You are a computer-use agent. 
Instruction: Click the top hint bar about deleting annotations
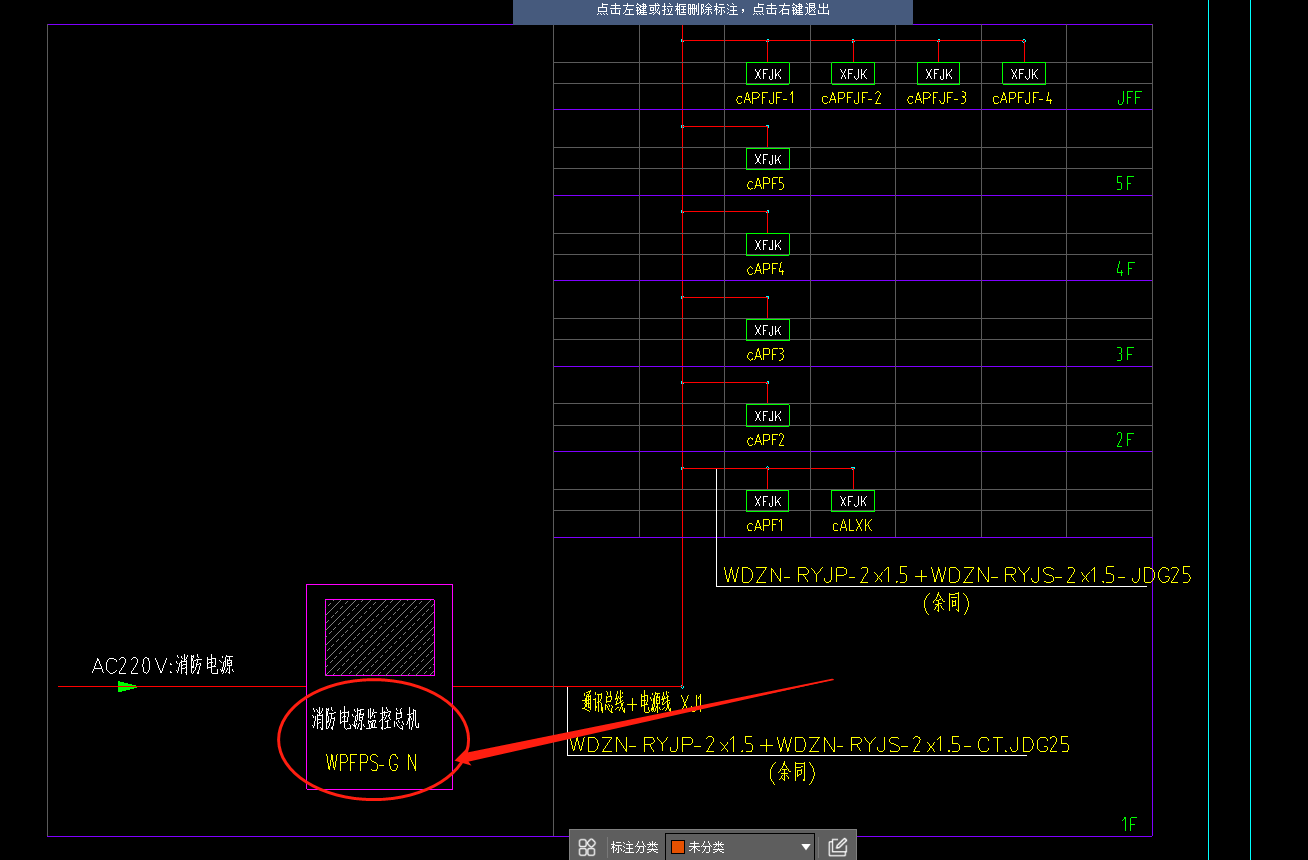coord(713,10)
